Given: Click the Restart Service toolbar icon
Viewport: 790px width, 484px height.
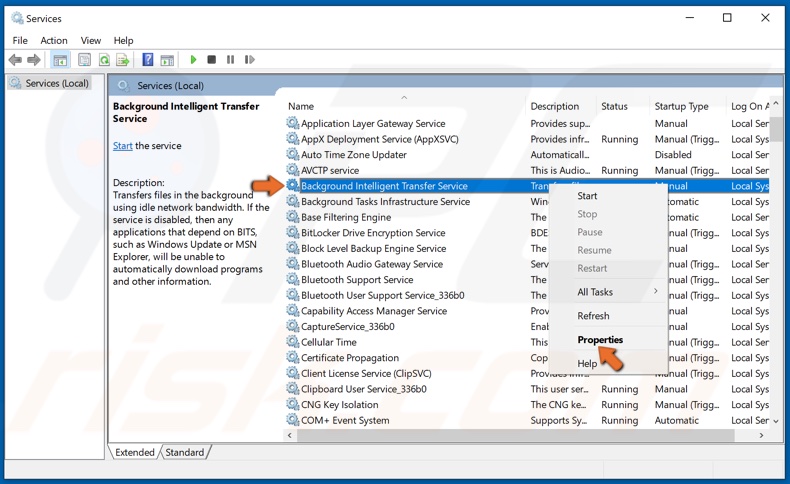Looking at the screenshot, I should click(249, 59).
